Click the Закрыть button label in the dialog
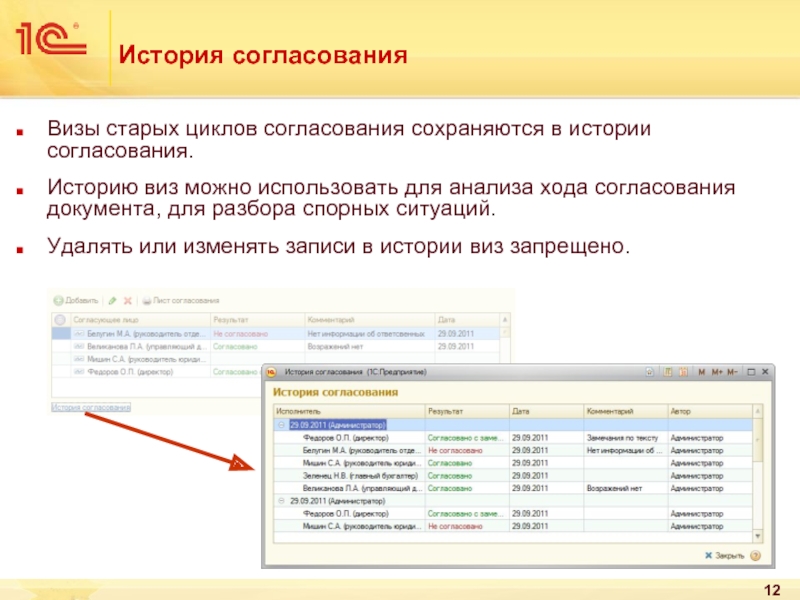 click(730, 556)
